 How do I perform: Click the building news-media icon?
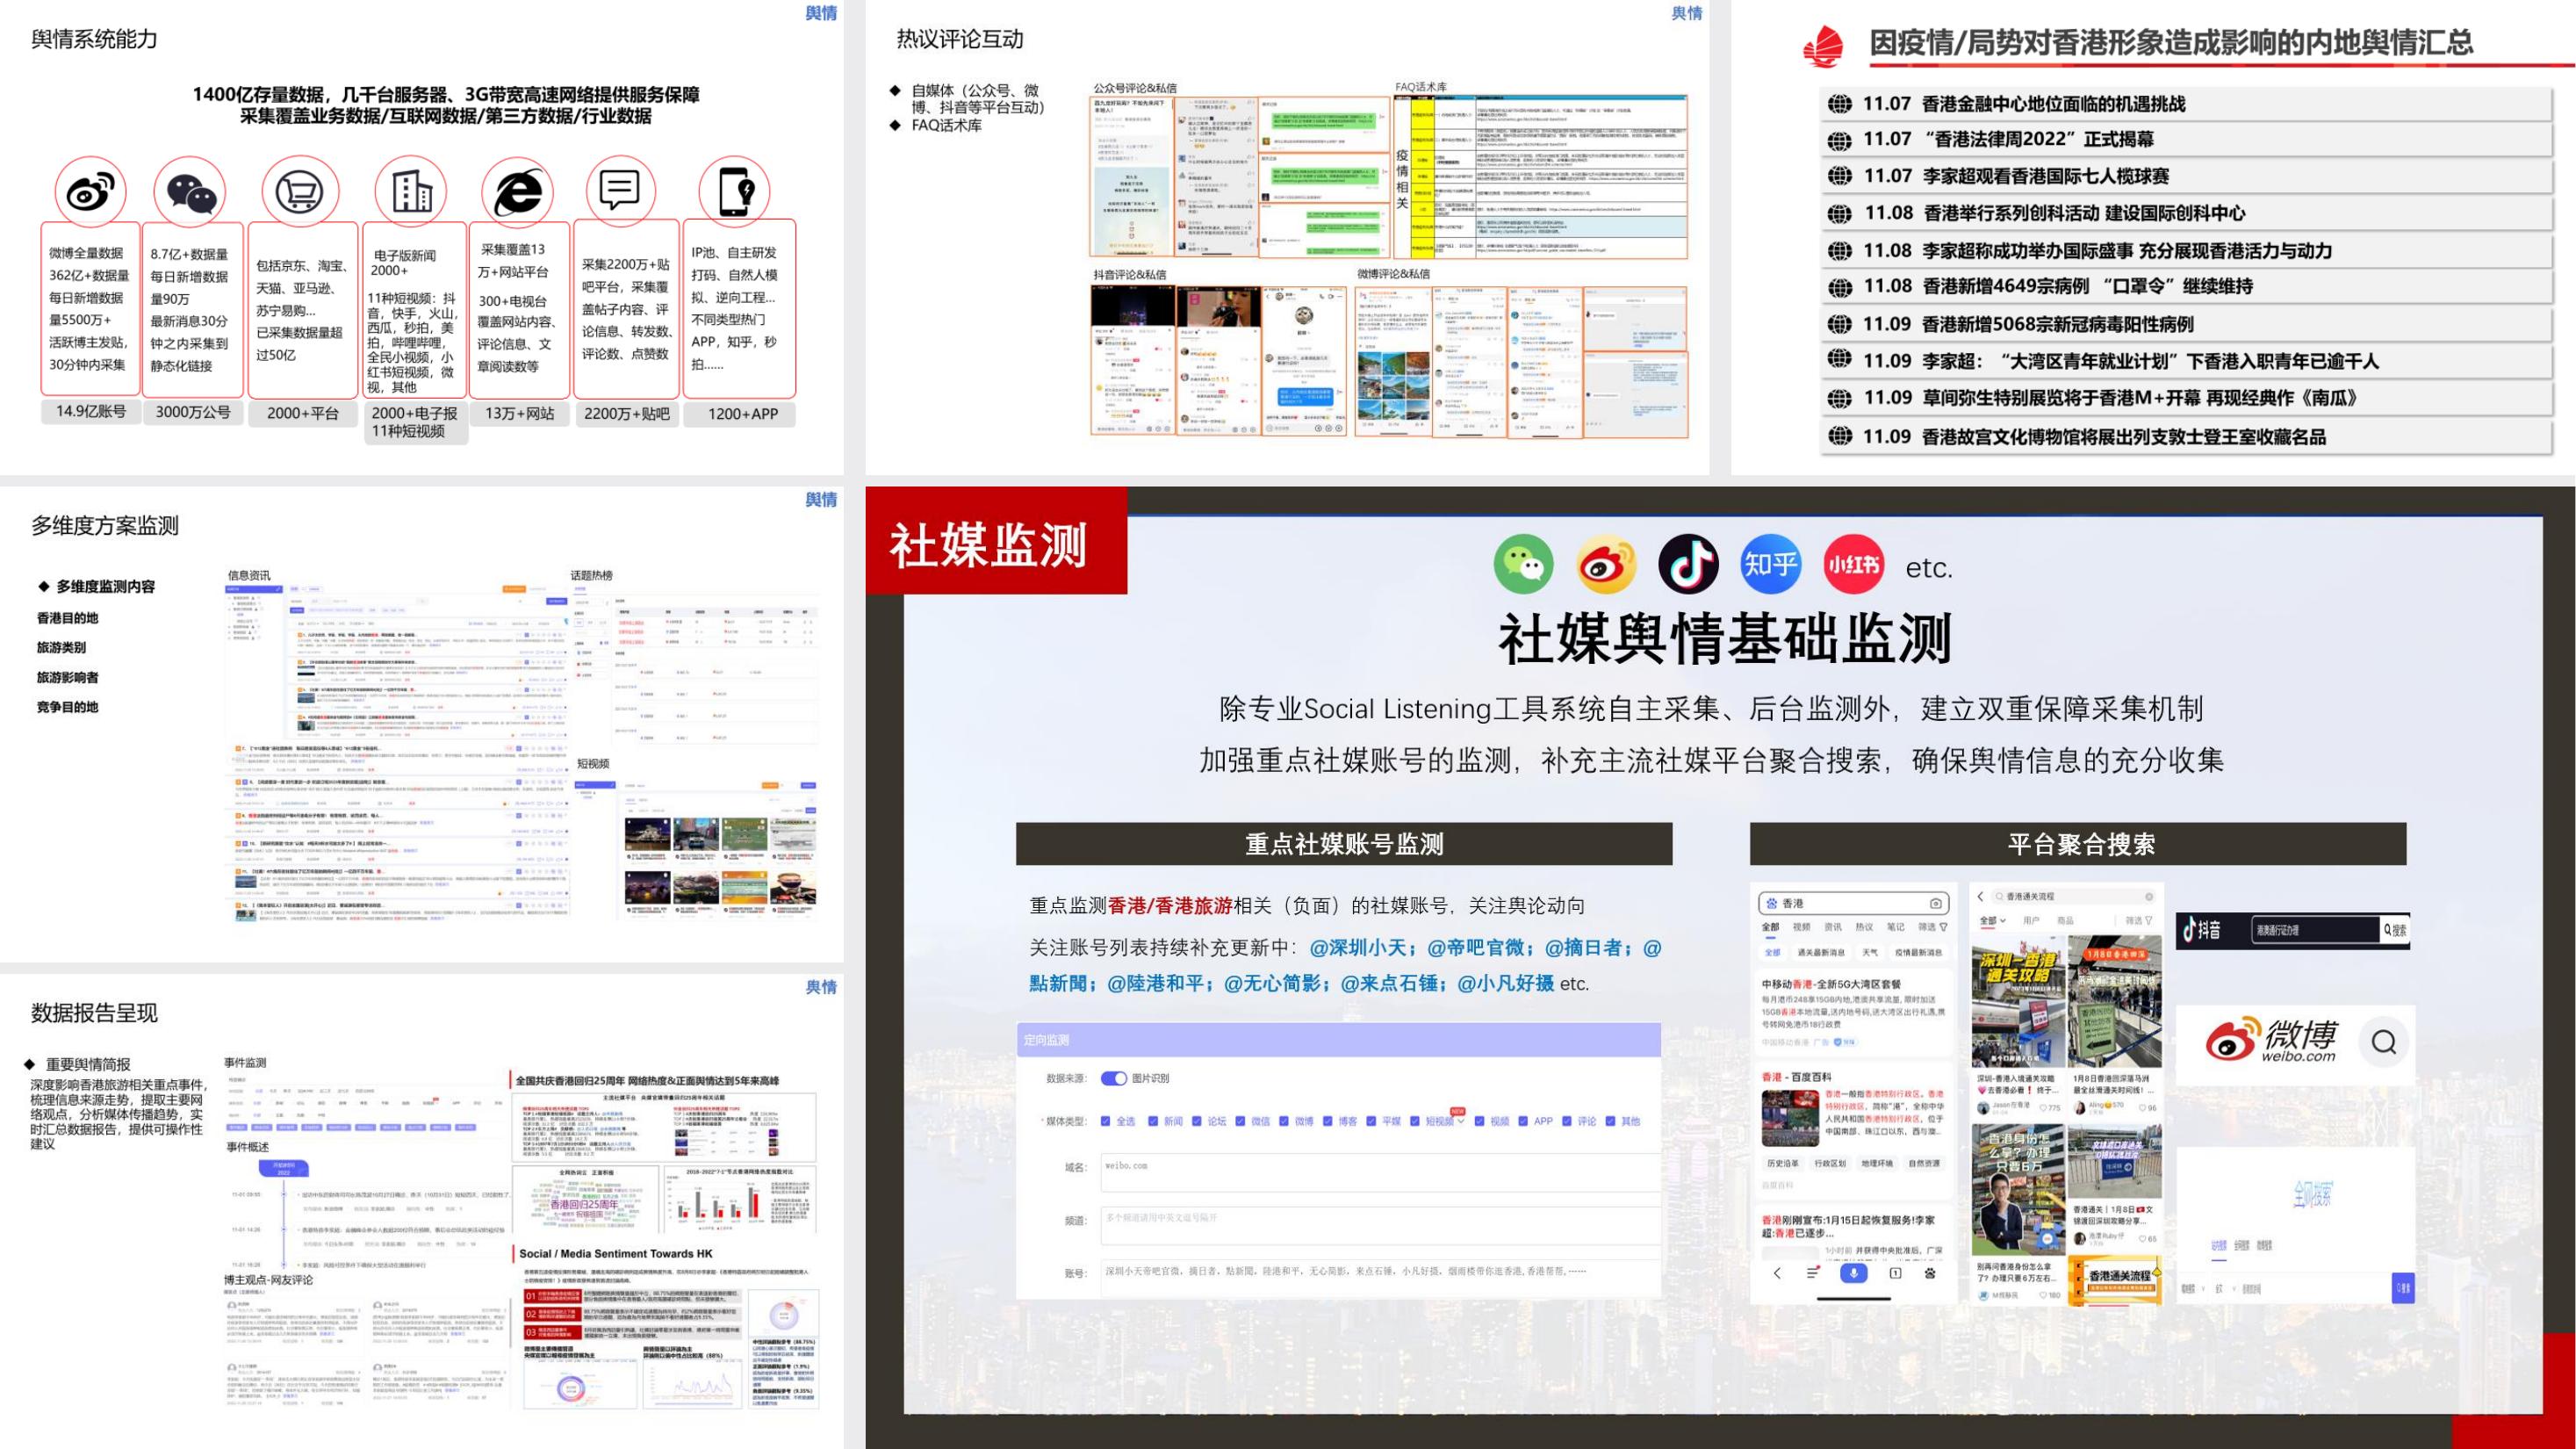click(x=412, y=190)
